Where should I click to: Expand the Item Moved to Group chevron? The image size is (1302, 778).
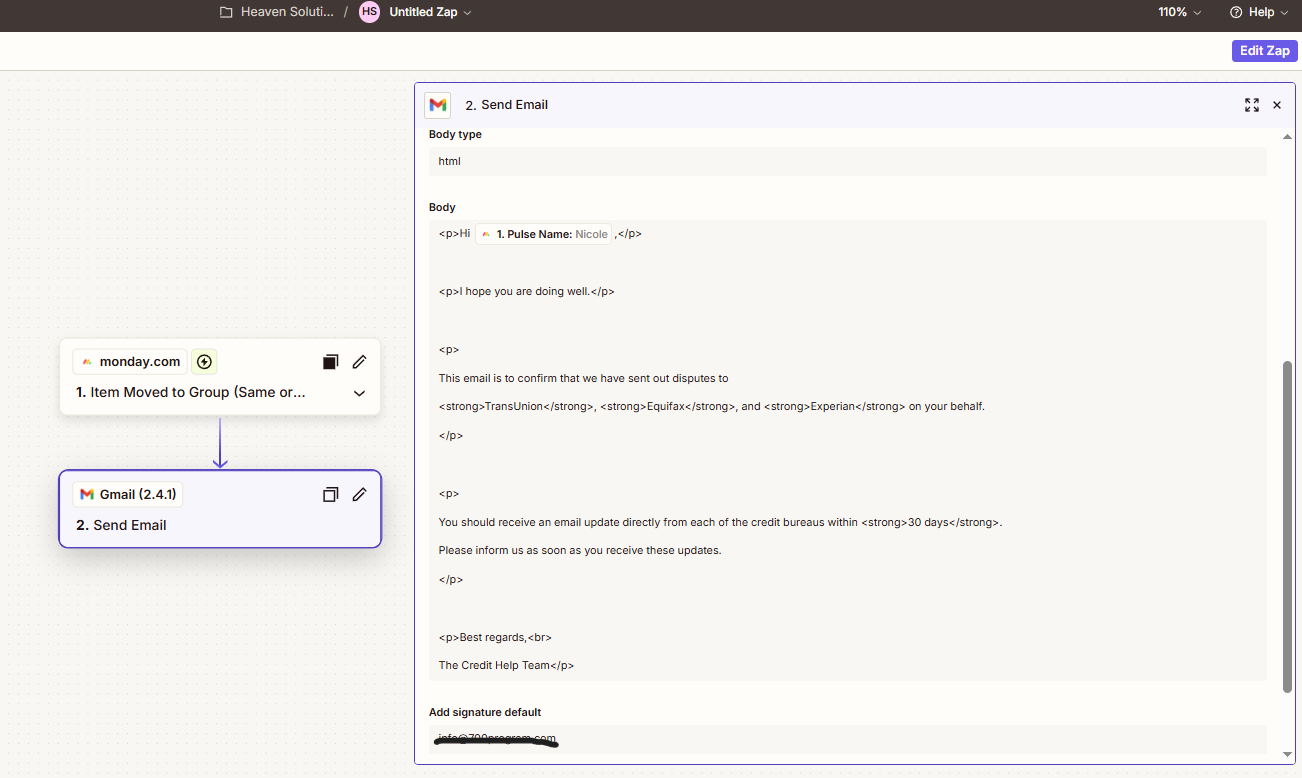(360, 393)
